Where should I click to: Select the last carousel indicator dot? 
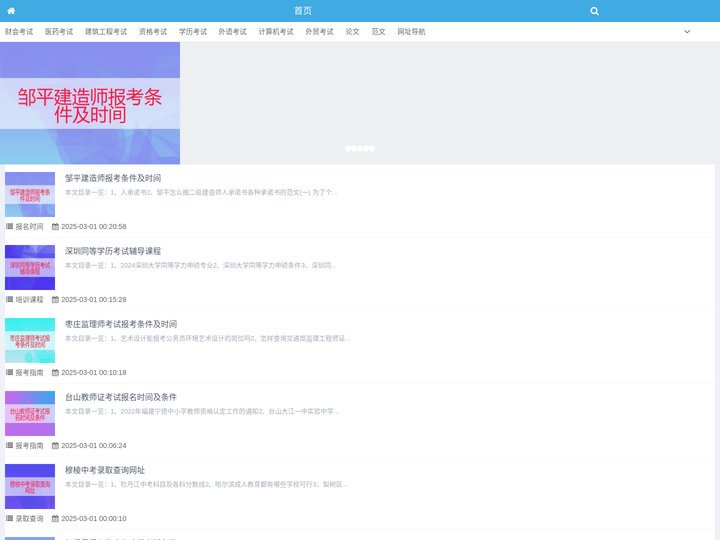tap(372, 148)
